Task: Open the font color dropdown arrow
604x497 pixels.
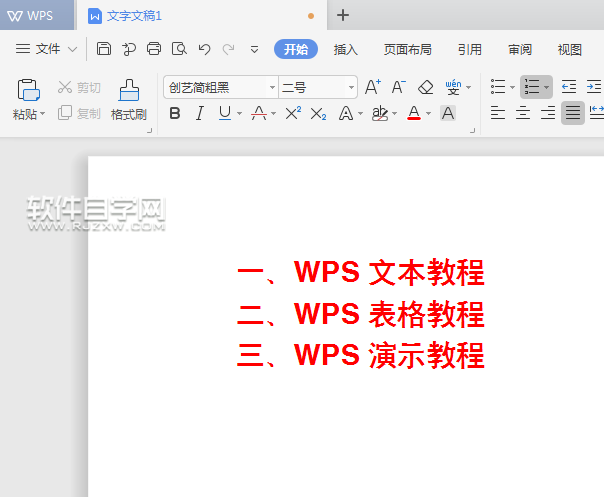Action: click(428, 114)
